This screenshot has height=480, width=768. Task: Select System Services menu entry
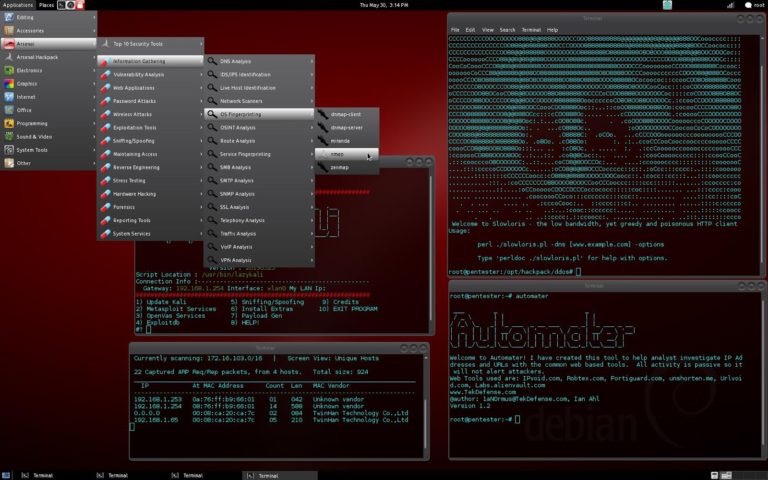[150, 233]
